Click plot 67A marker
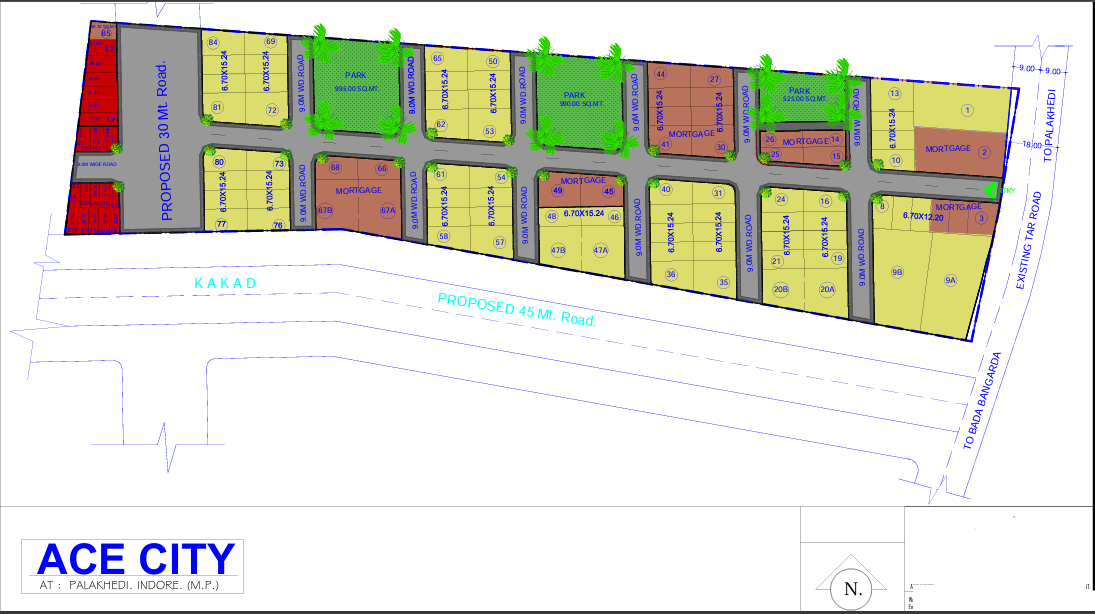The height and width of the screenshot is (614, 1095). [x=388, y=210]
